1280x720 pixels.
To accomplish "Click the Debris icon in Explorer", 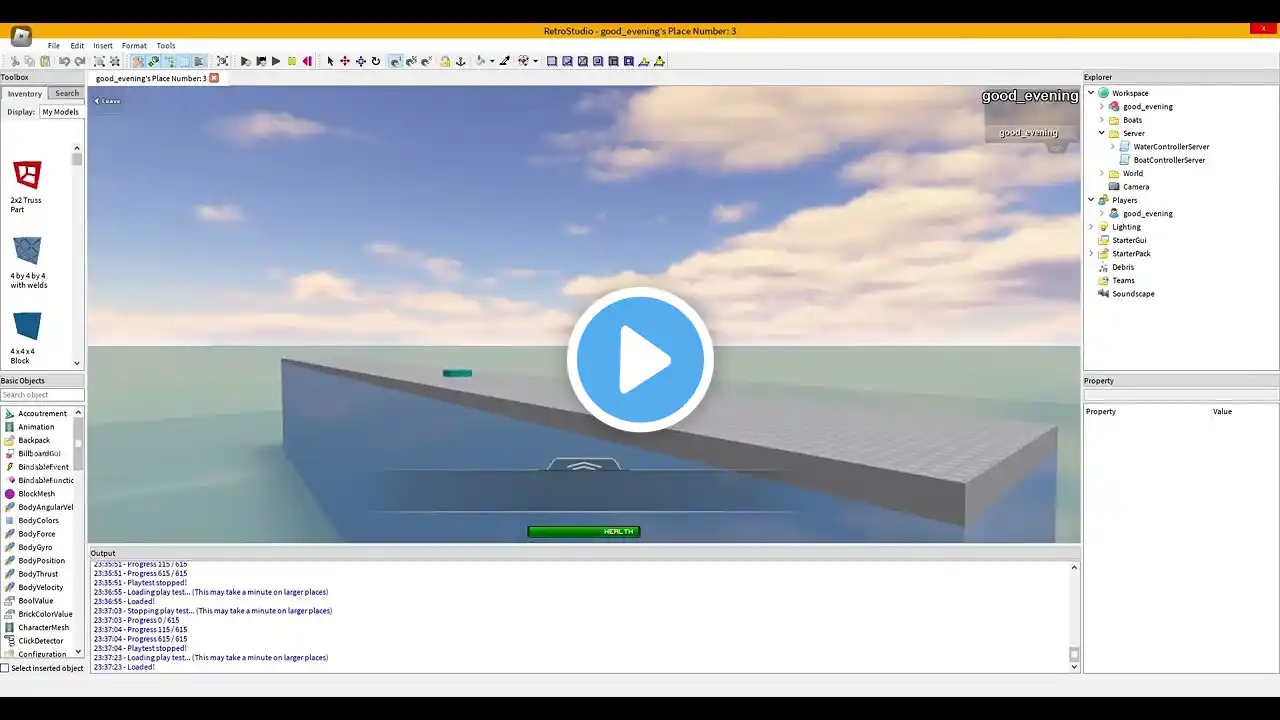I will point(1104,267).
